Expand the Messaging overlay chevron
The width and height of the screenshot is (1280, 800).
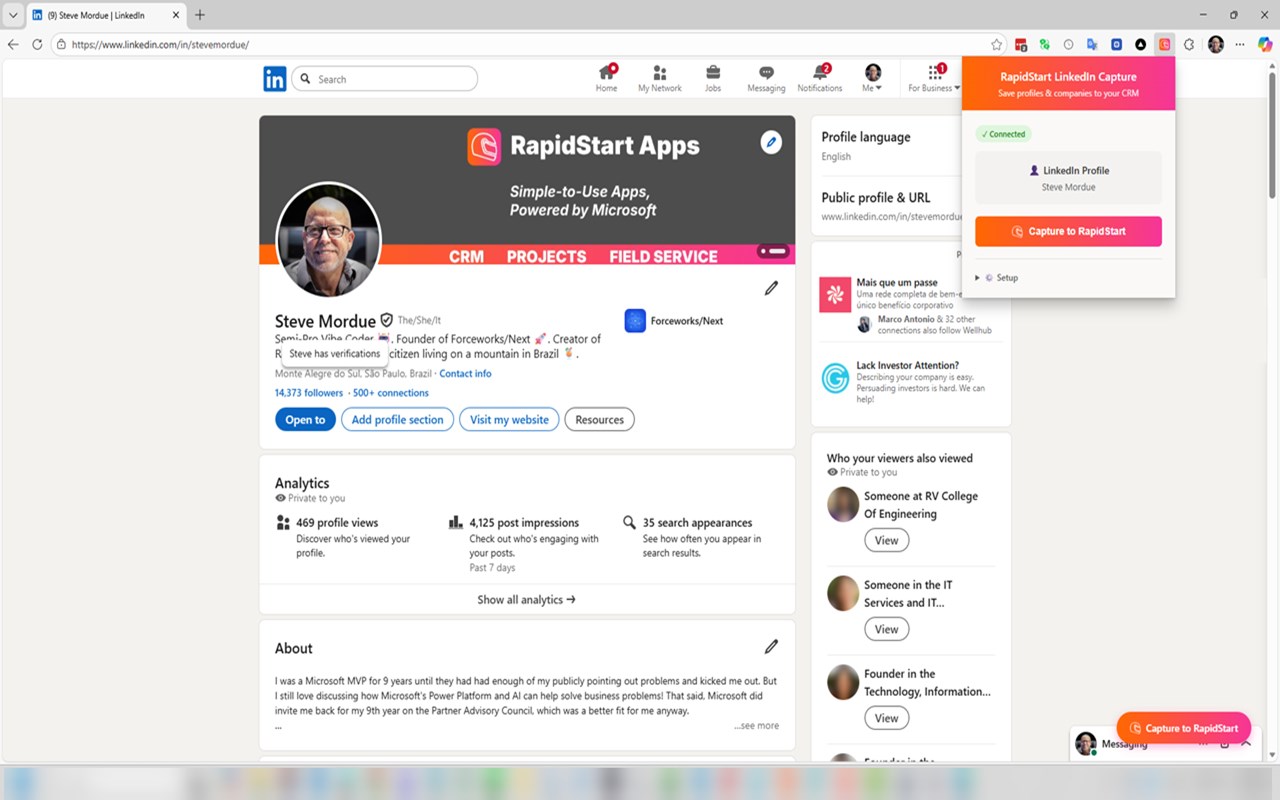1246,744
